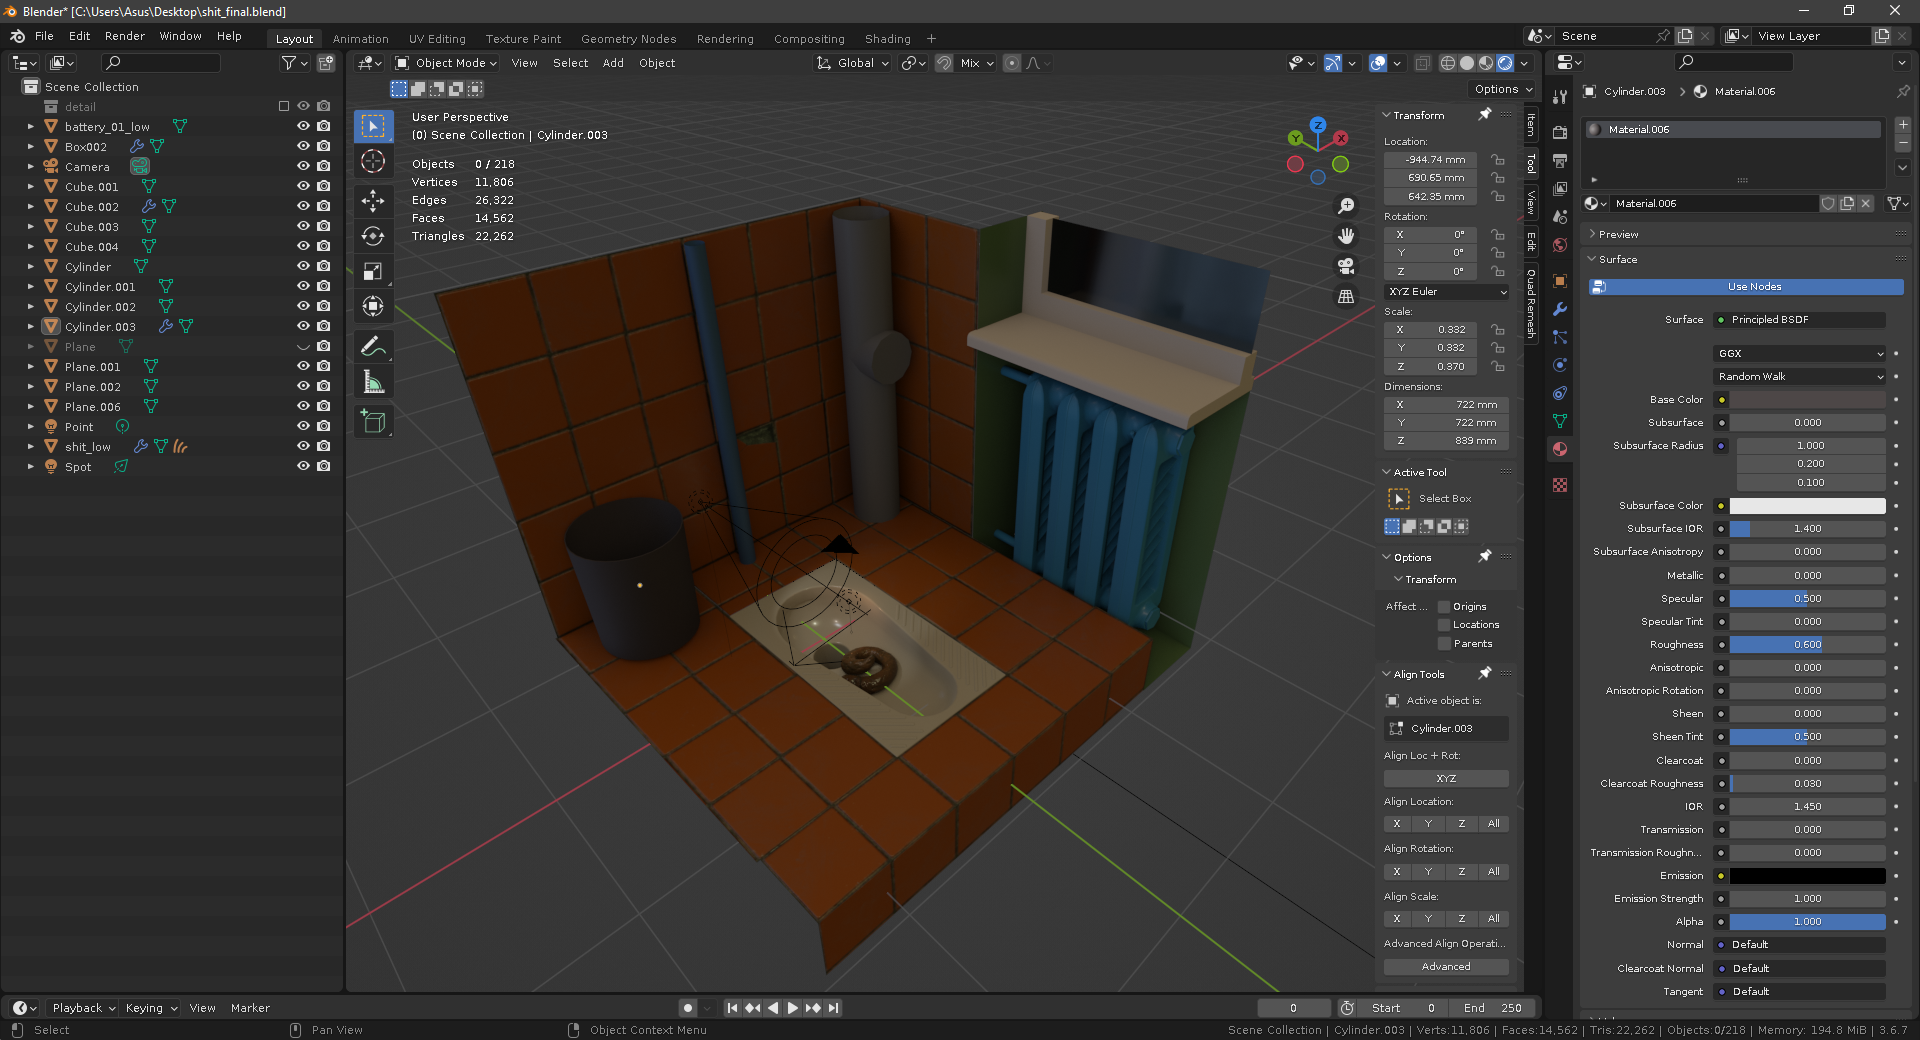The height and width of the screenshot is (1040, 1920).
Task: Hide the battery_01_low object in viewport
Action: [x=303, y=127]
